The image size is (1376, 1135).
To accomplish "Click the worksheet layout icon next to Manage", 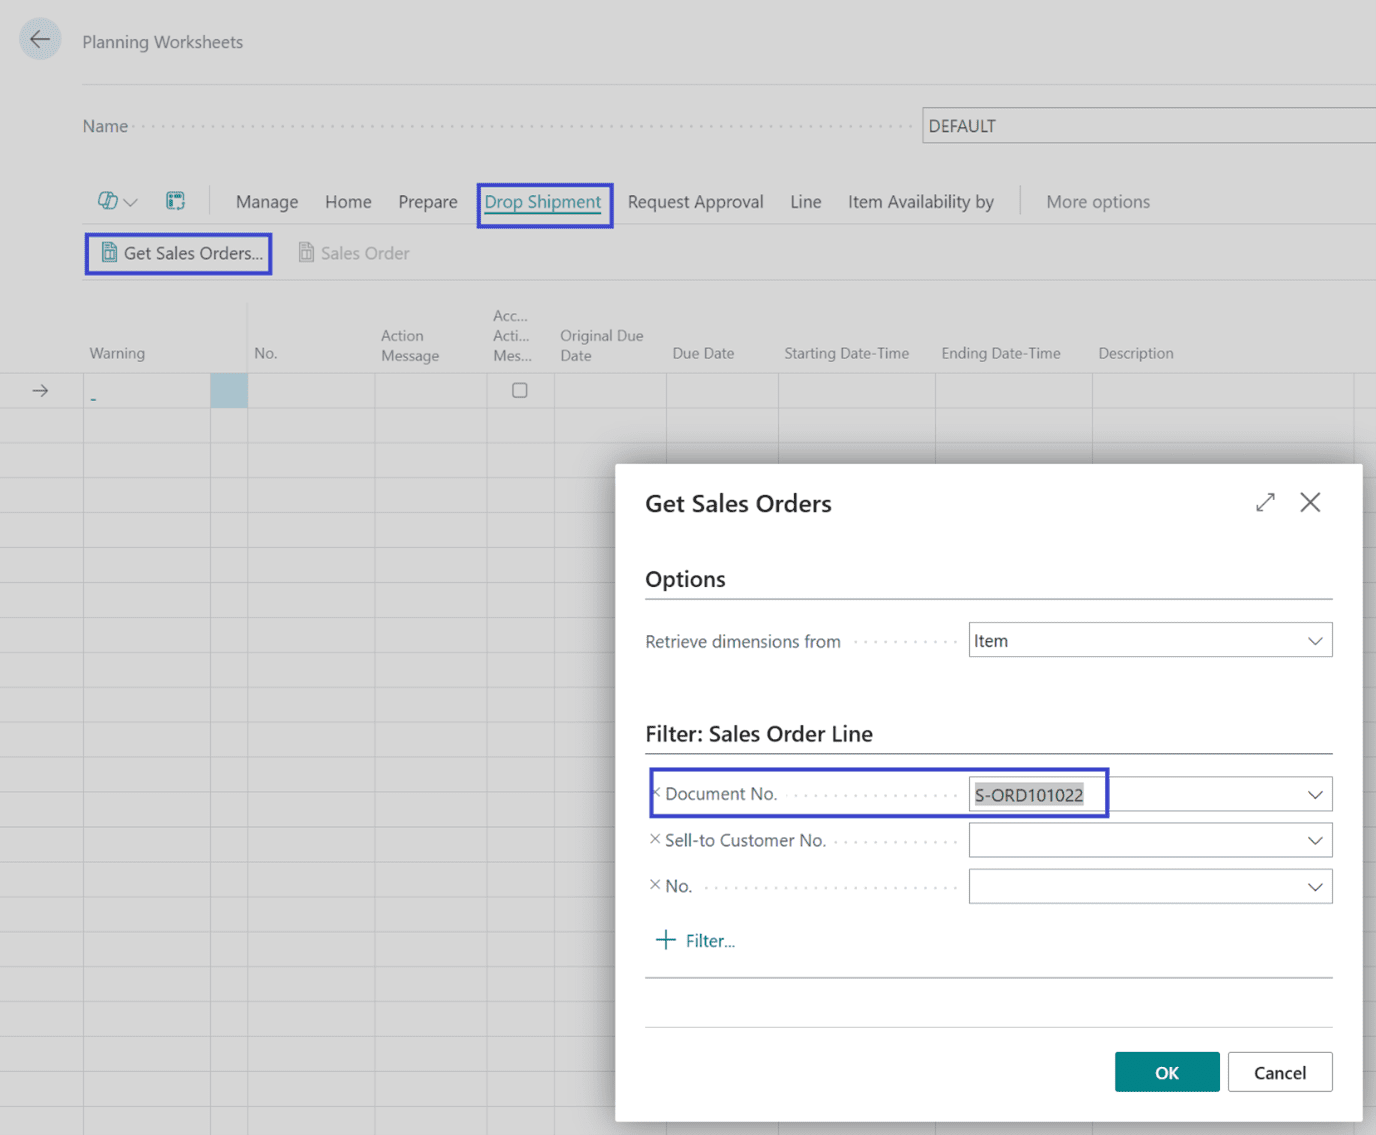I will tap(175, 201).
